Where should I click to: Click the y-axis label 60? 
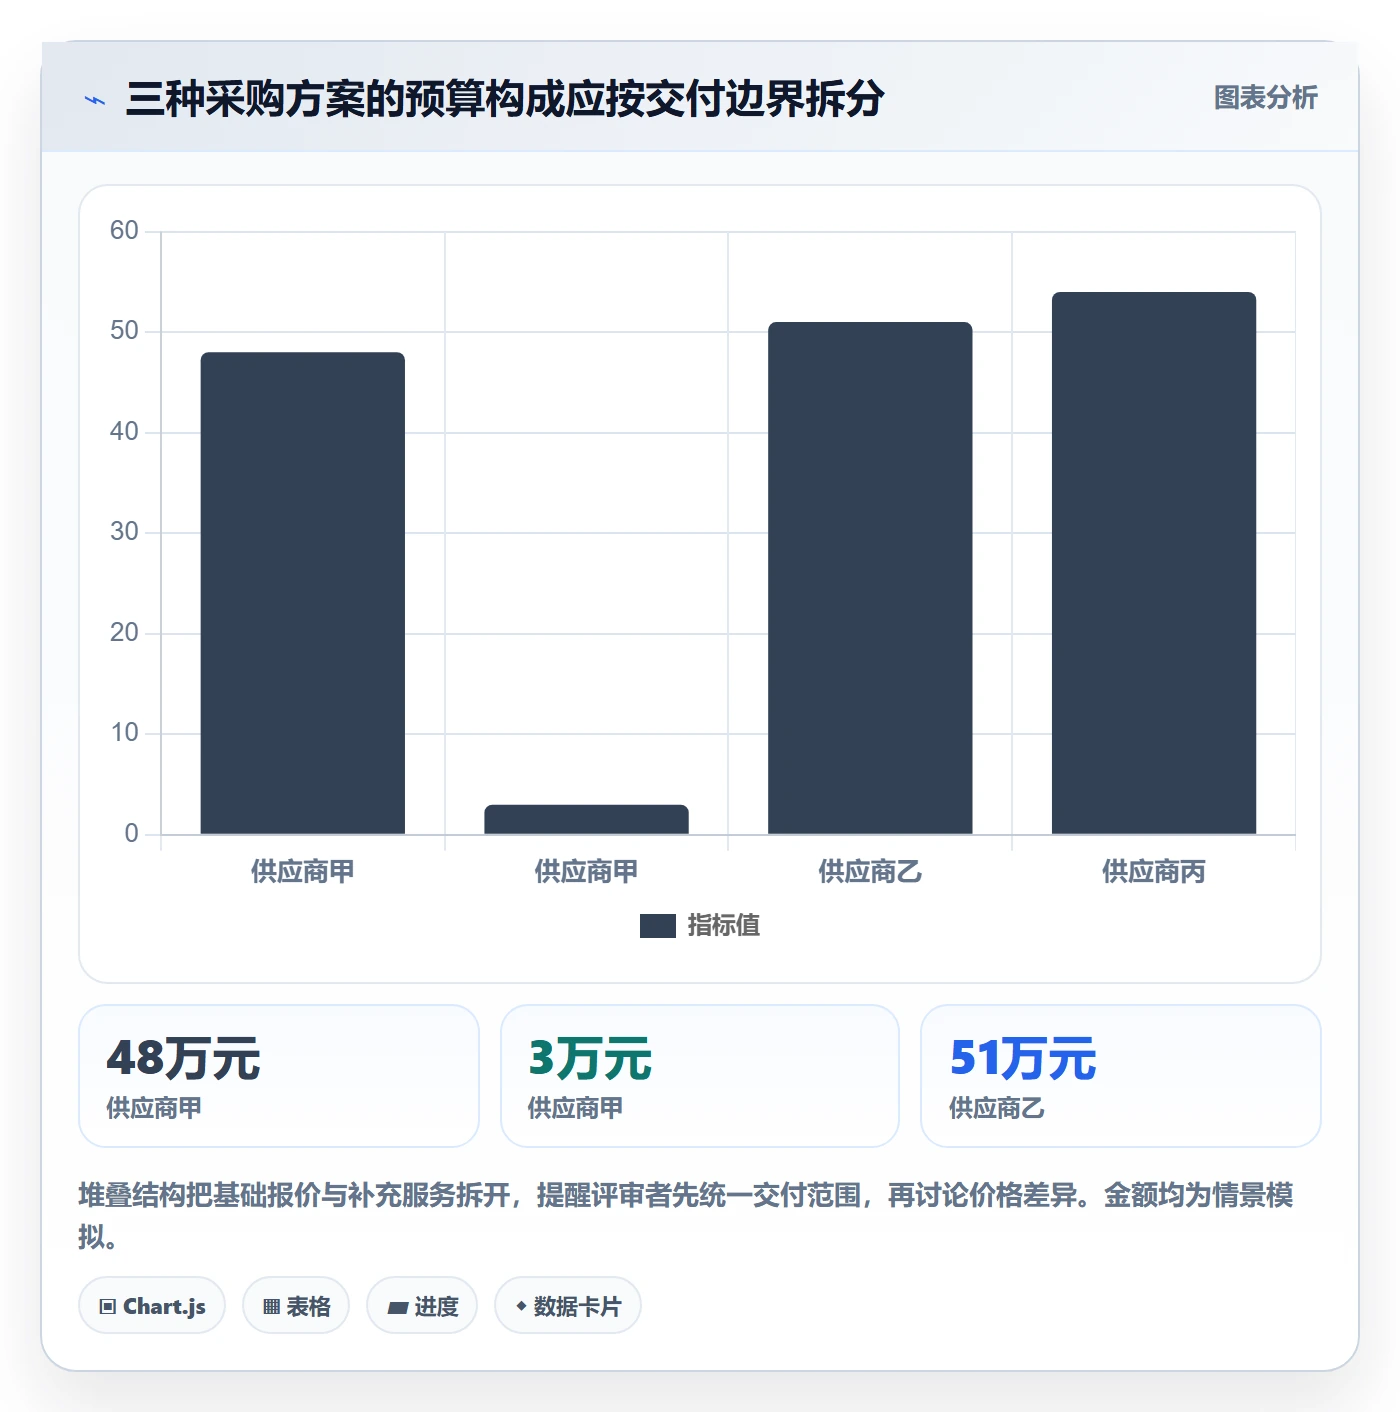pyautogui.click(x=124, y=231)
